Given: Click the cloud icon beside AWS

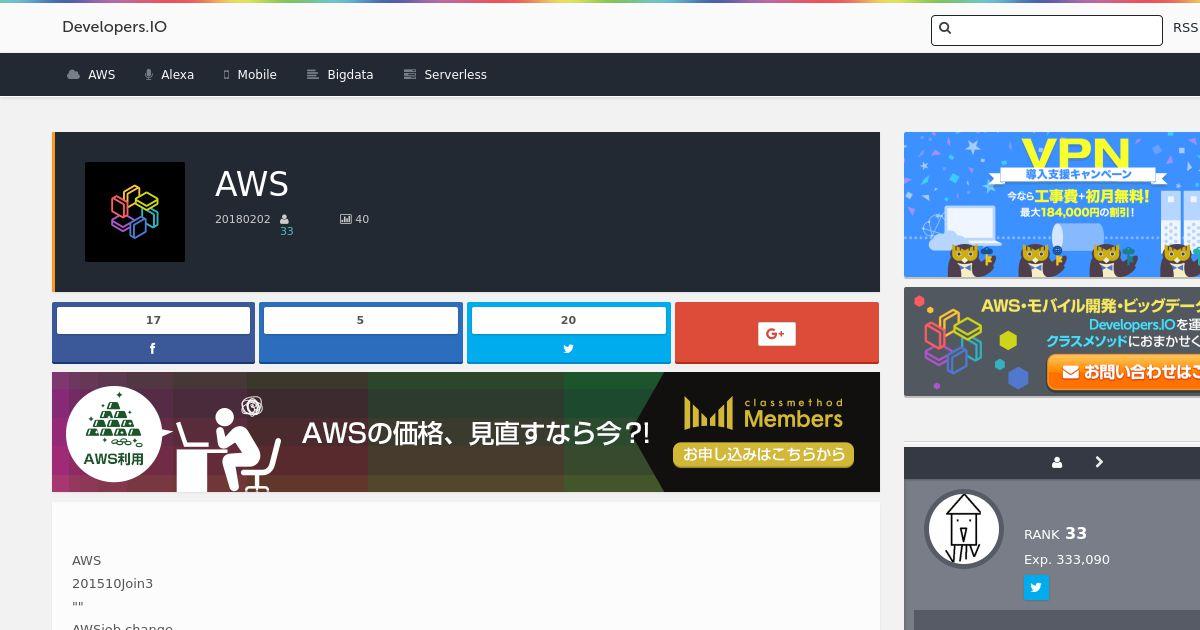Looking at the screenshot, I should [x=73, y=75].
